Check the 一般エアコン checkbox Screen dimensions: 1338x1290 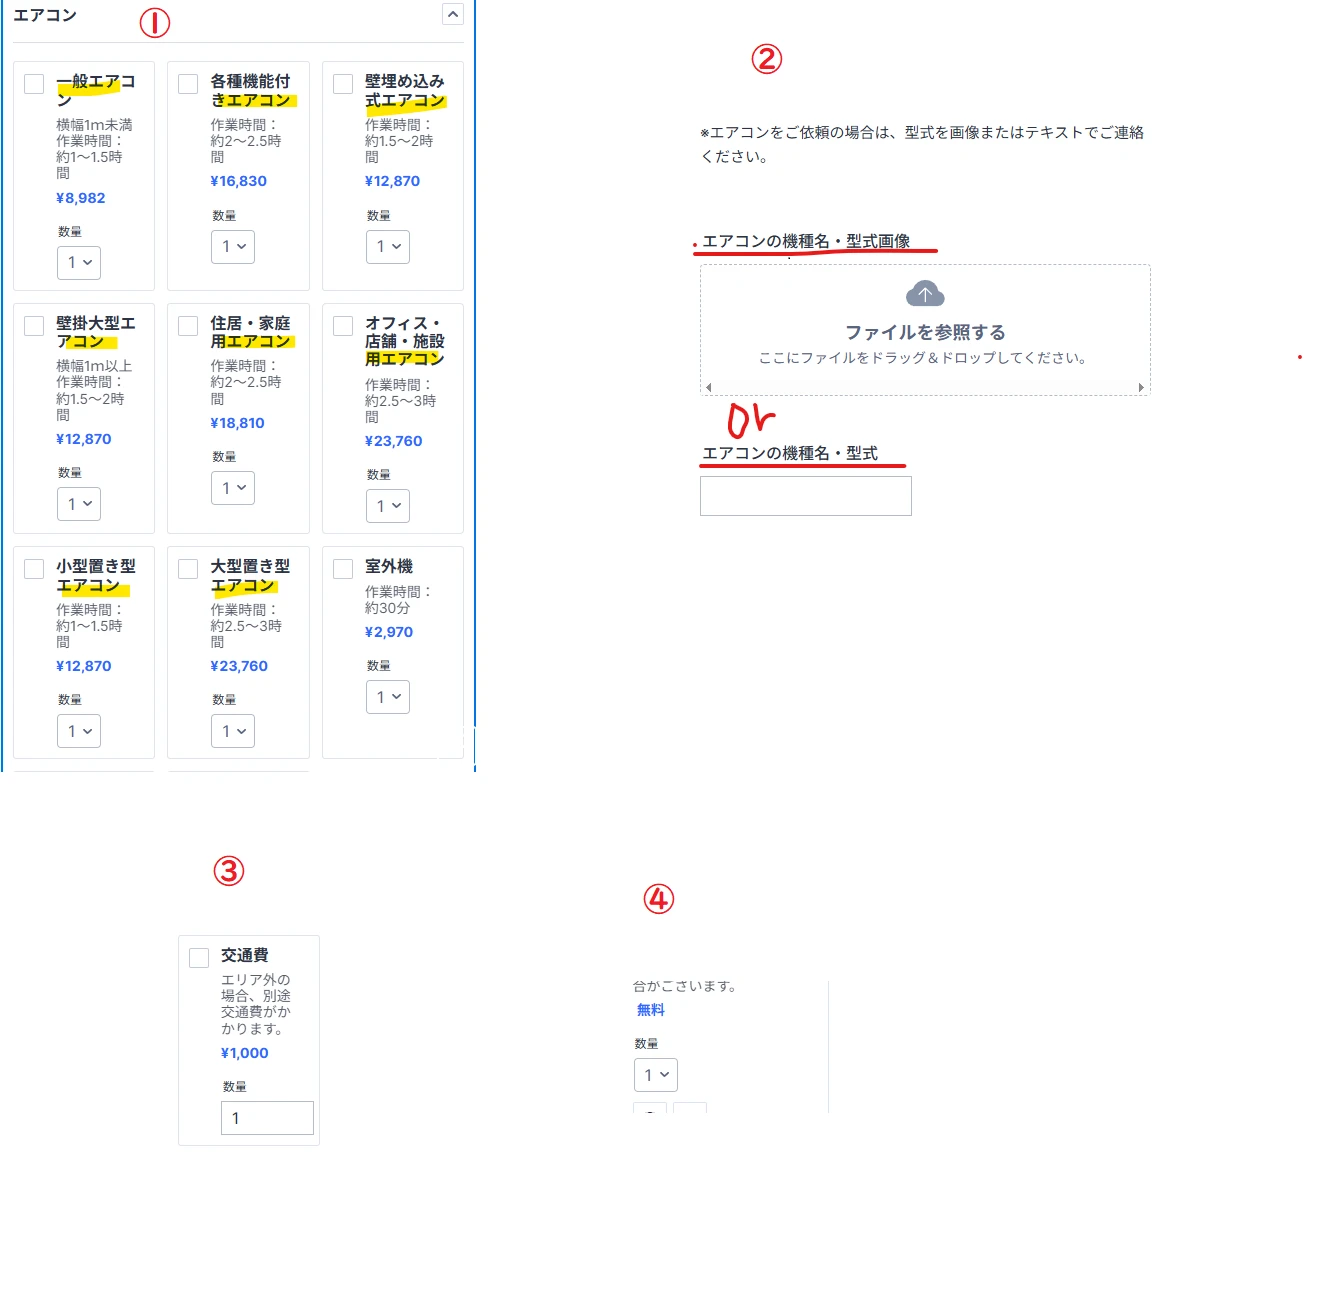point(33,83)
